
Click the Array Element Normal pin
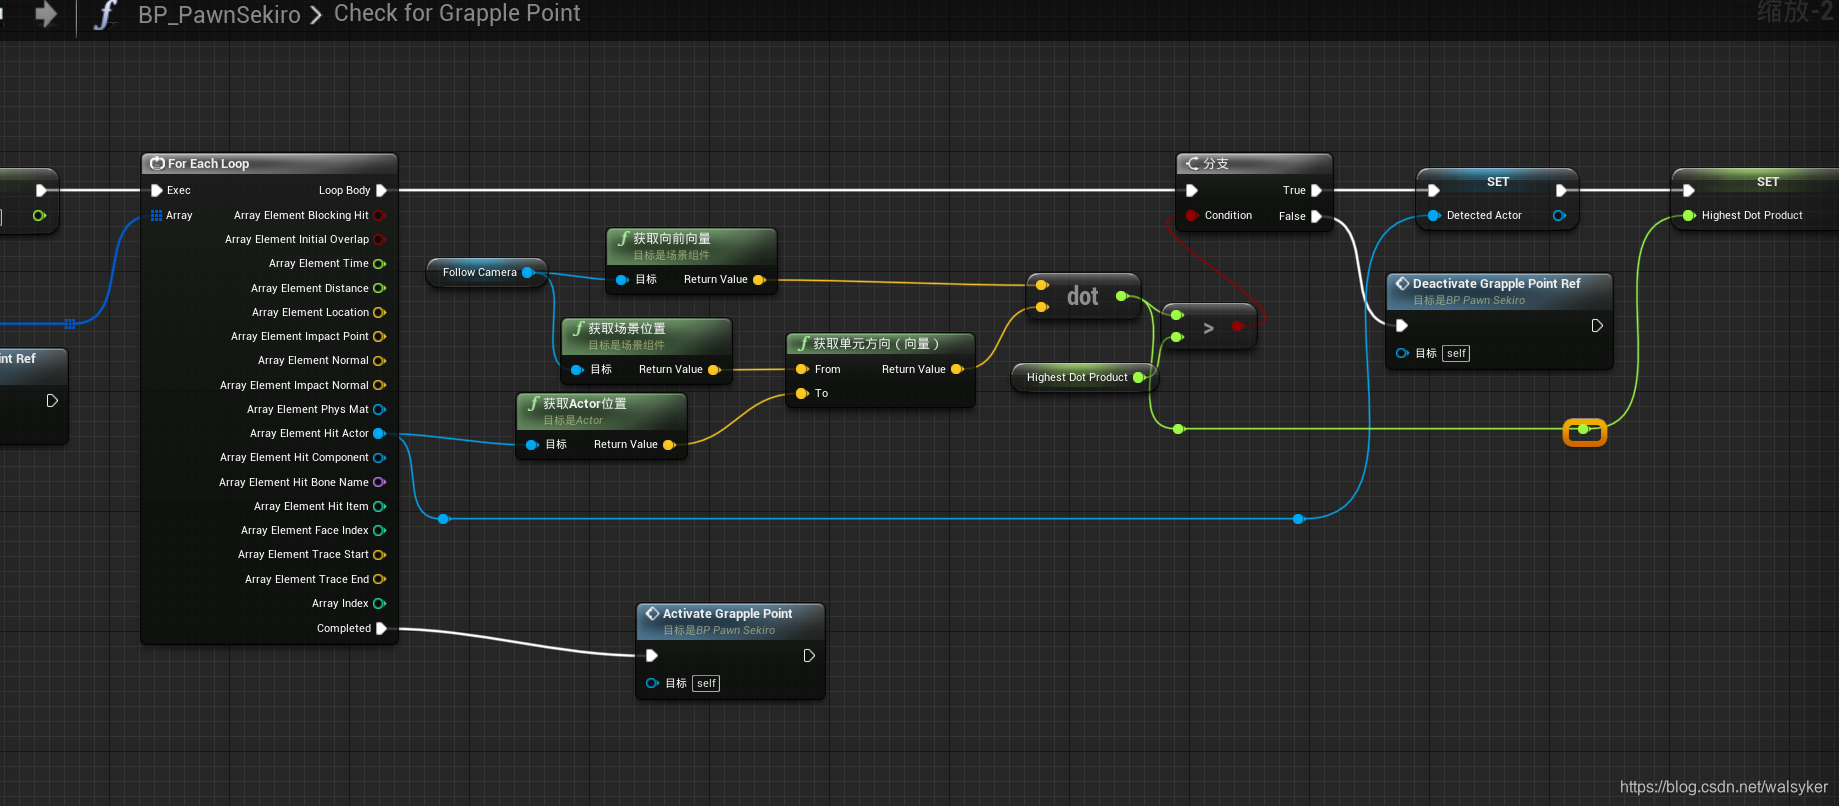click(380, 360)
